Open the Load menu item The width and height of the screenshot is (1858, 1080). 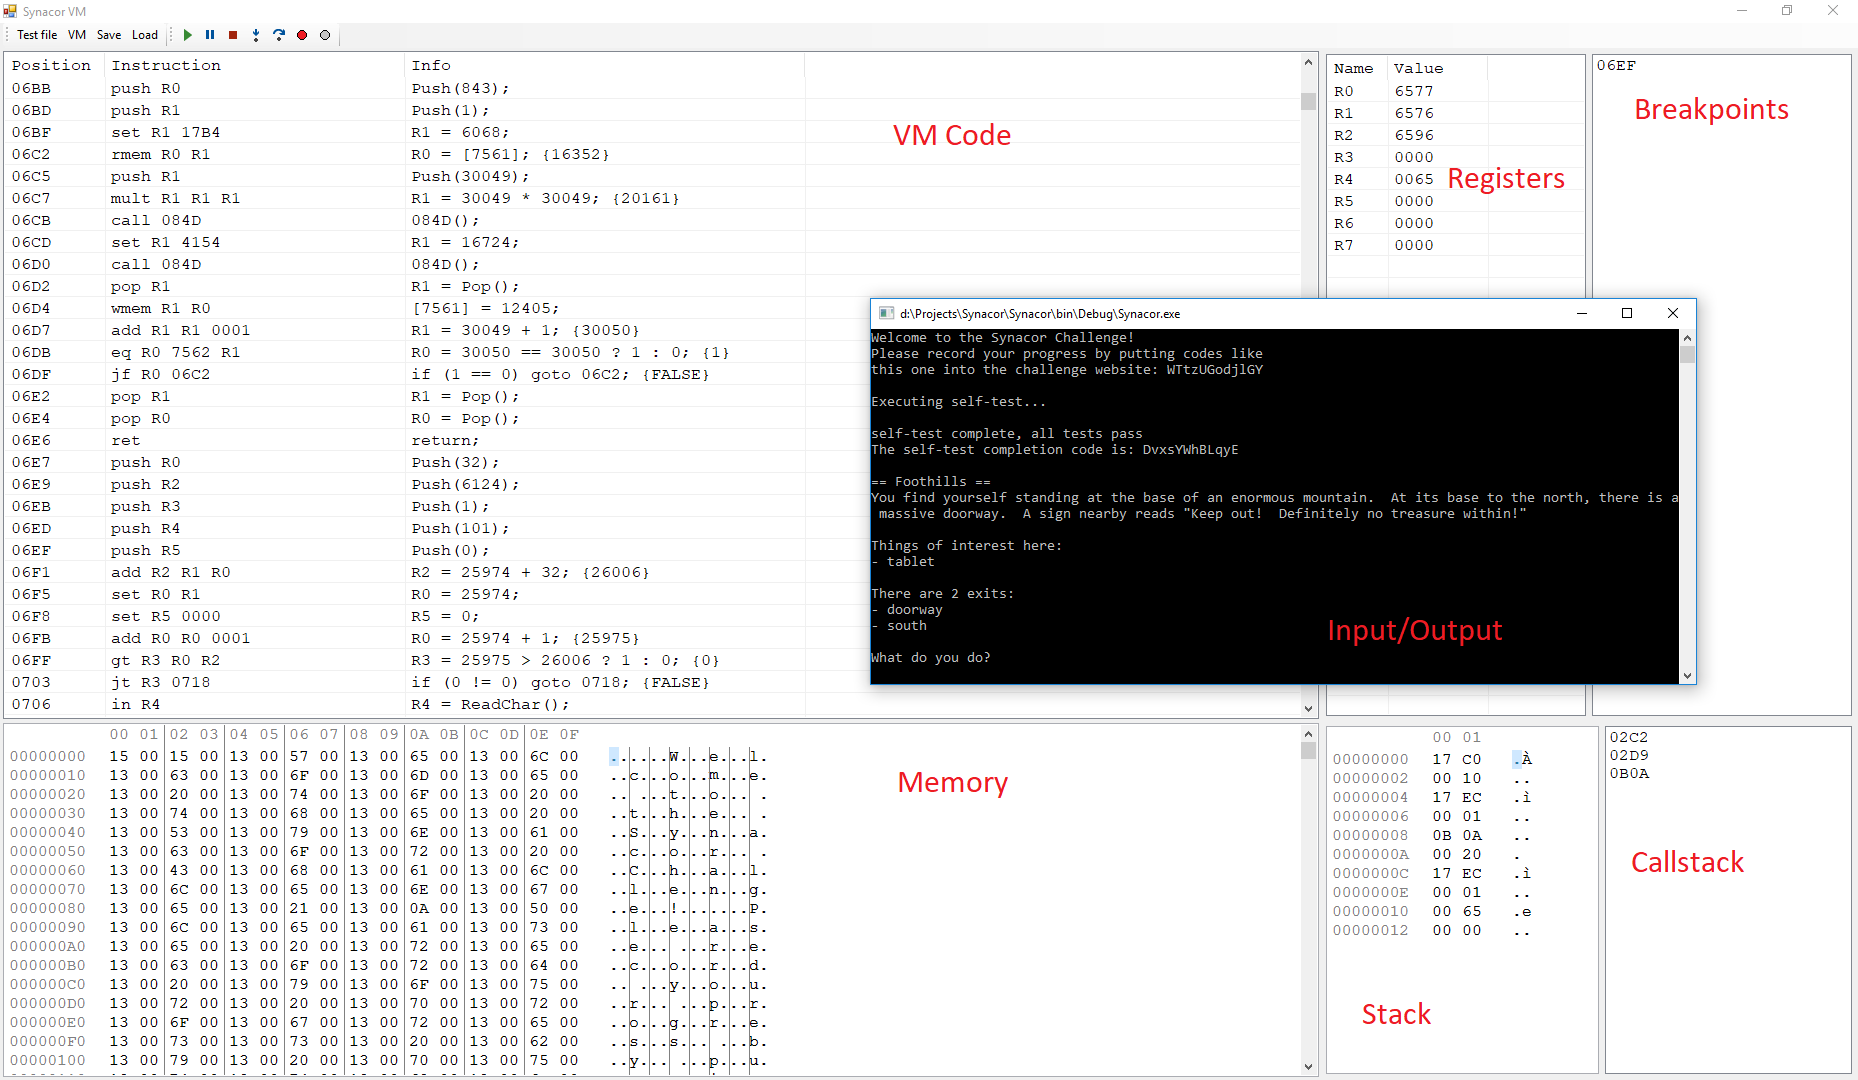pos(145,35)
